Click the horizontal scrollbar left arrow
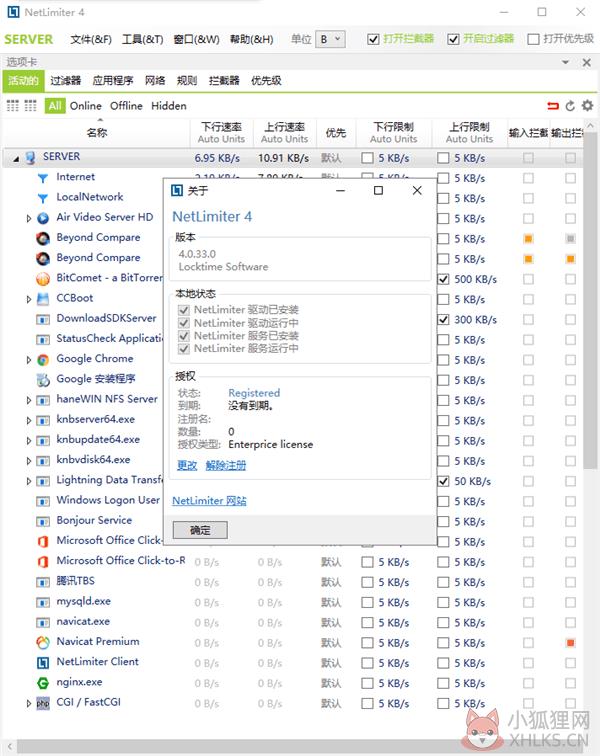Image resolution: width=600 pixels, height=756 pixels. click(9, 746)
